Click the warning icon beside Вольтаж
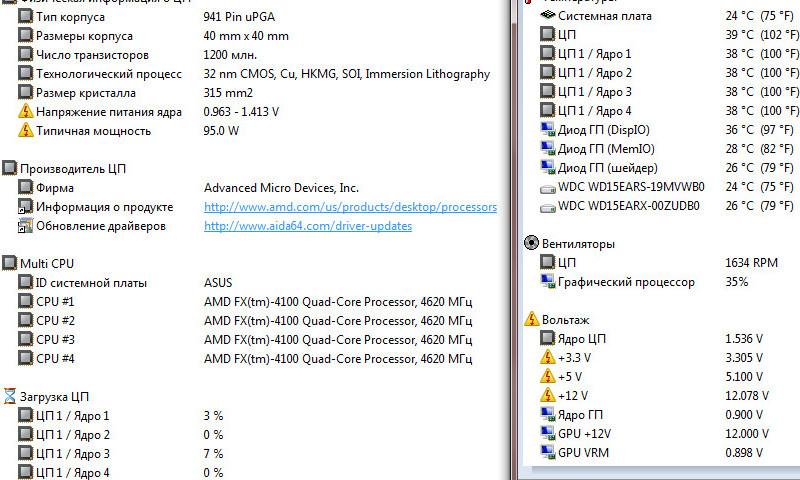800x480 pixels. click(532, 319)
